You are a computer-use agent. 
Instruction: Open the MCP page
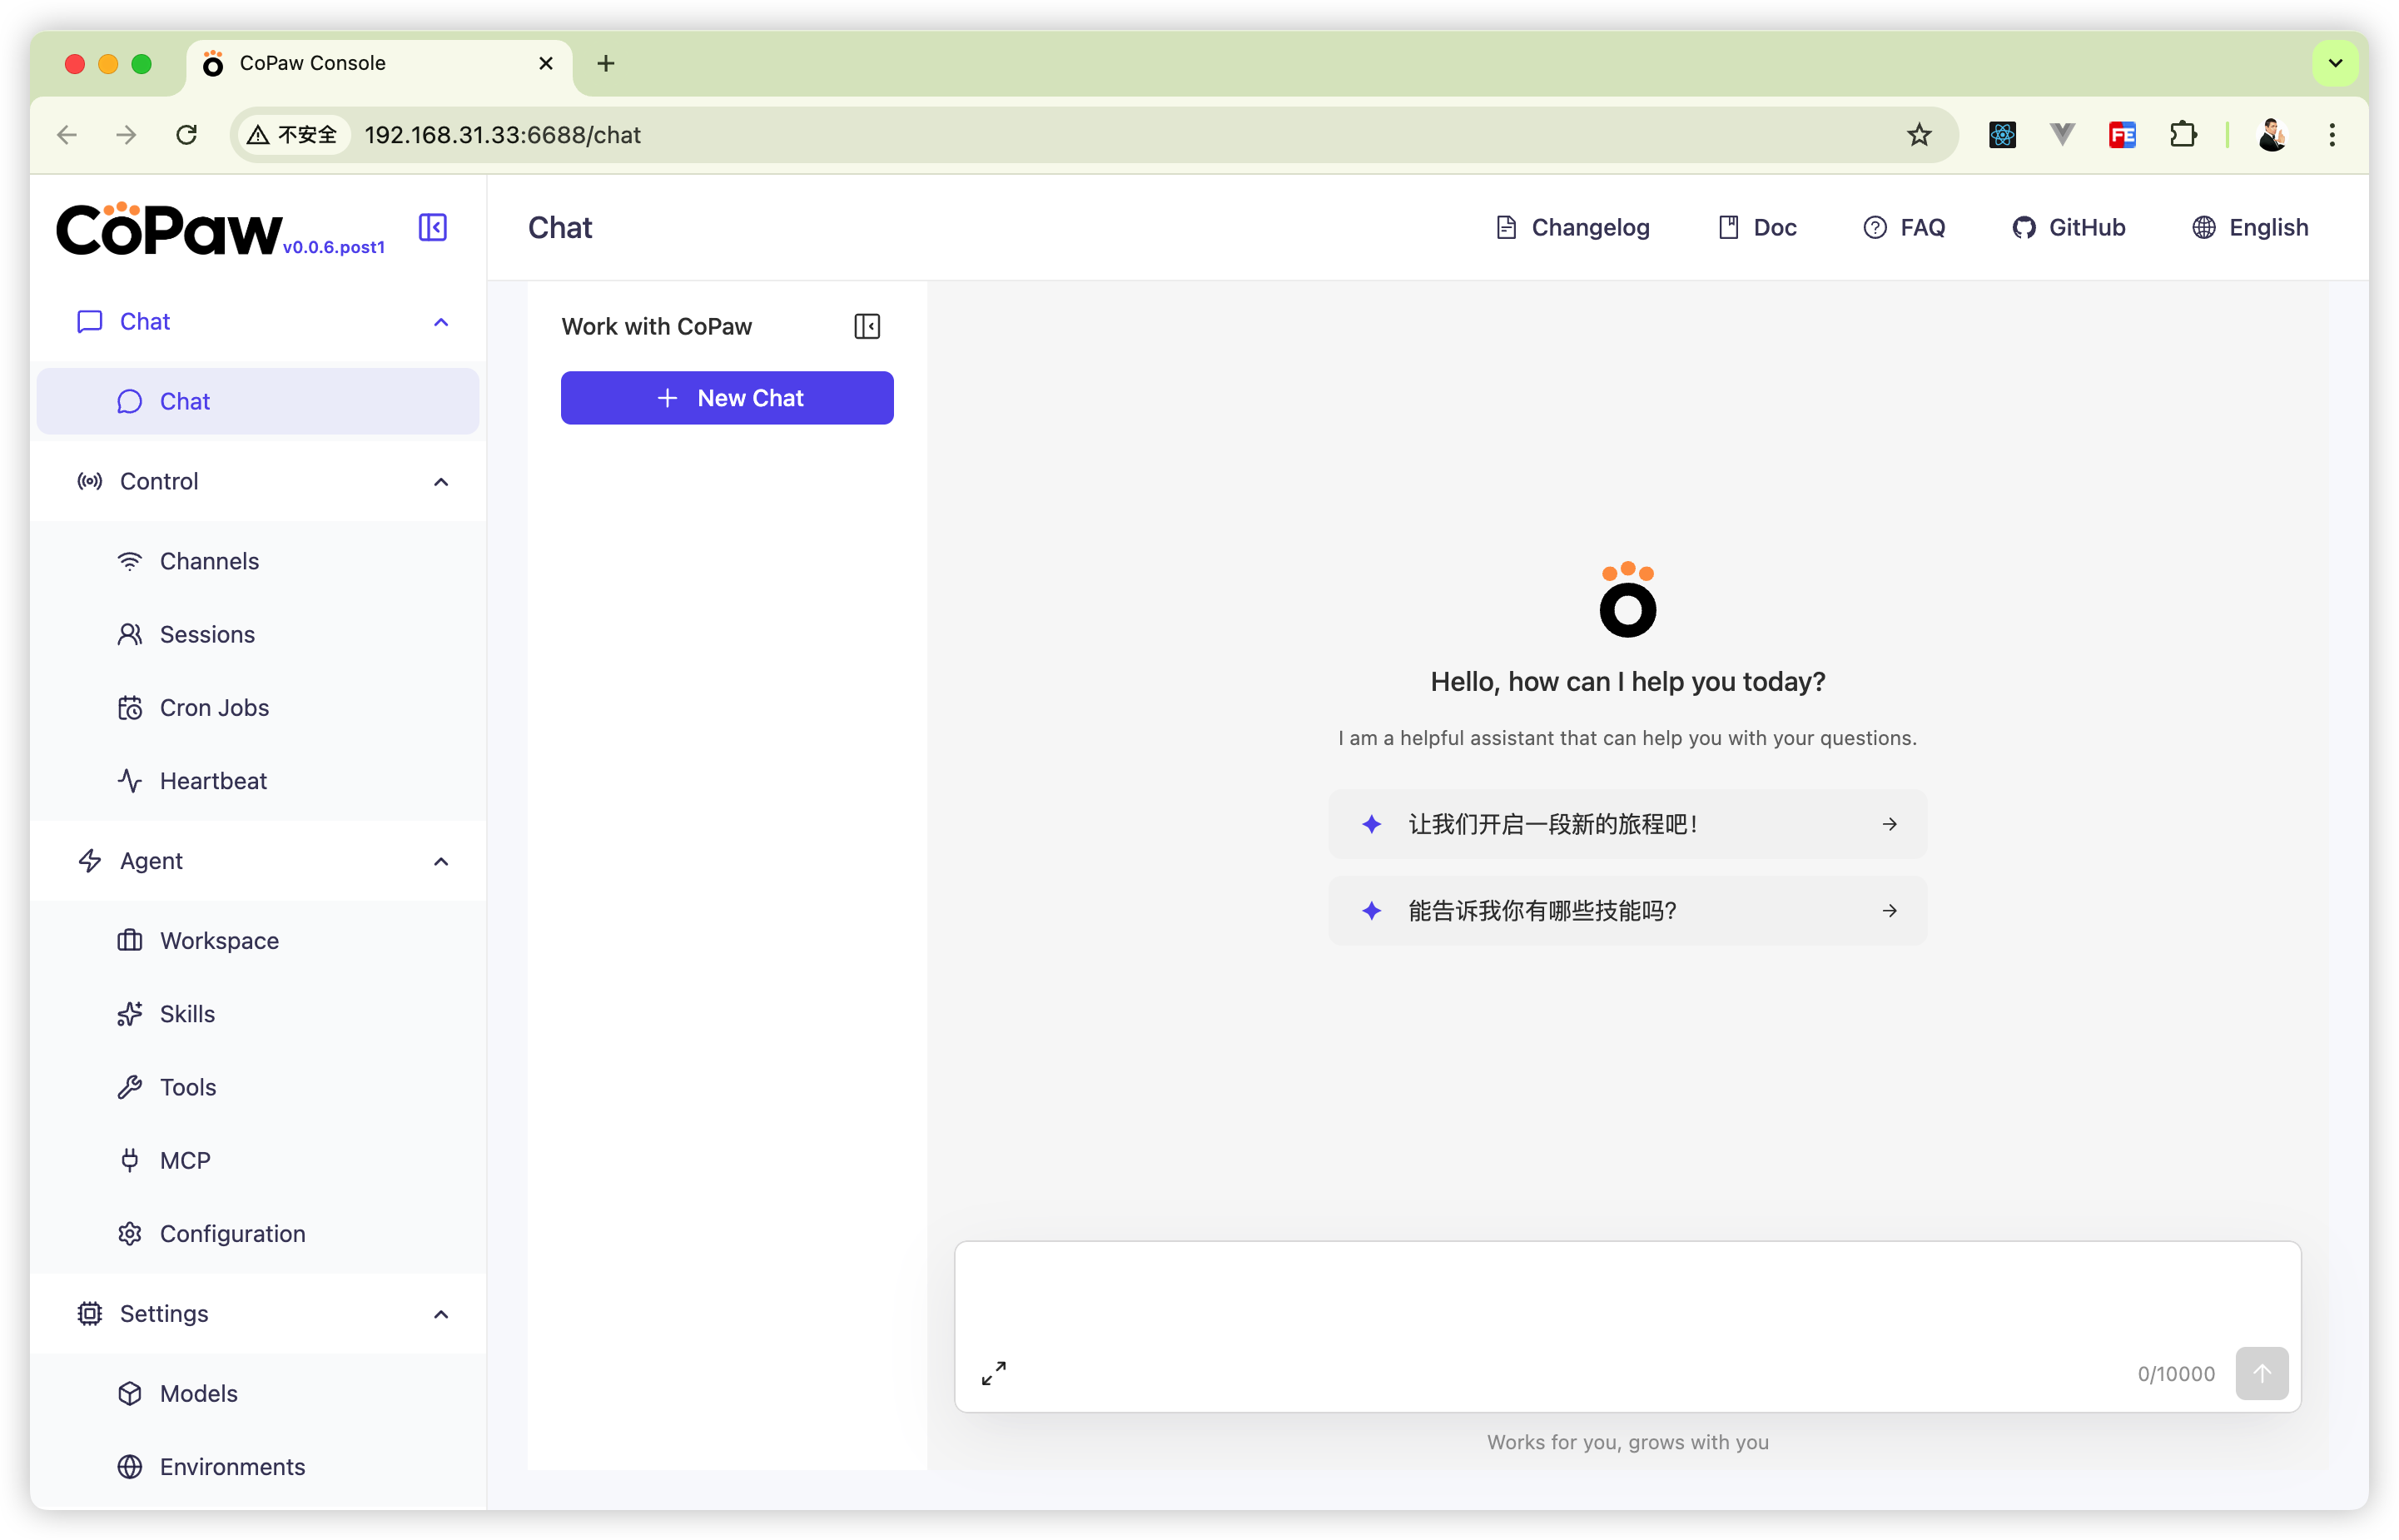click(x=185, y=1160)
